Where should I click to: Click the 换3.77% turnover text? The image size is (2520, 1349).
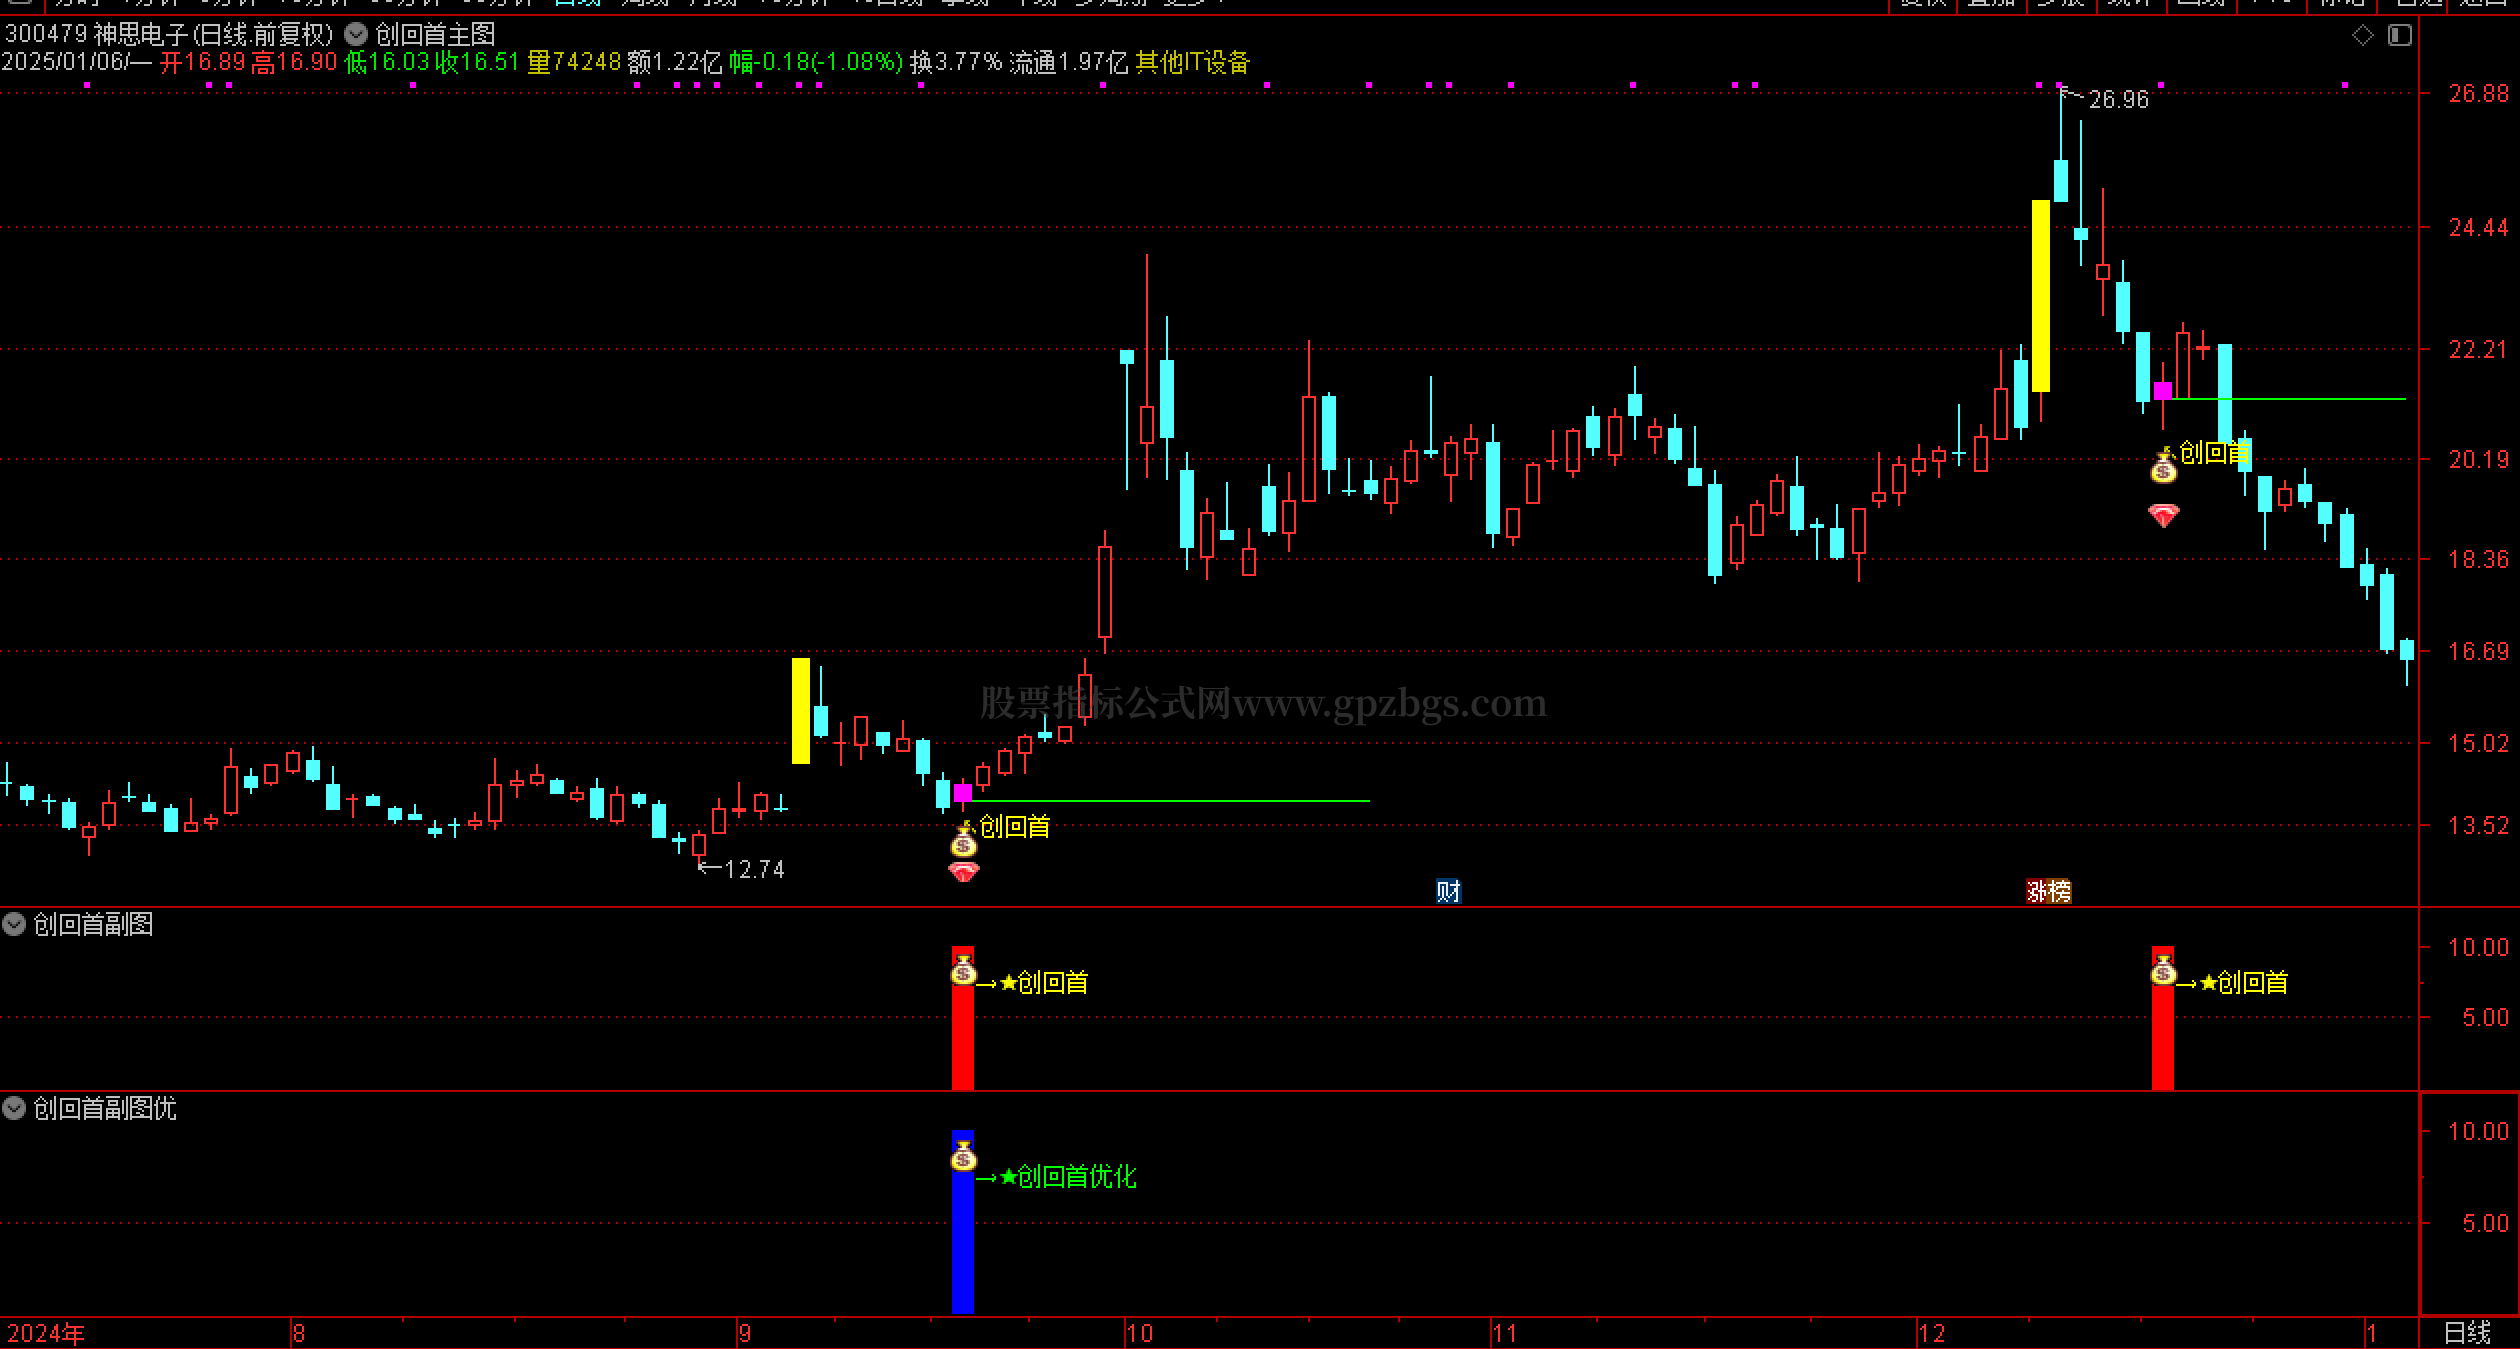955,62
